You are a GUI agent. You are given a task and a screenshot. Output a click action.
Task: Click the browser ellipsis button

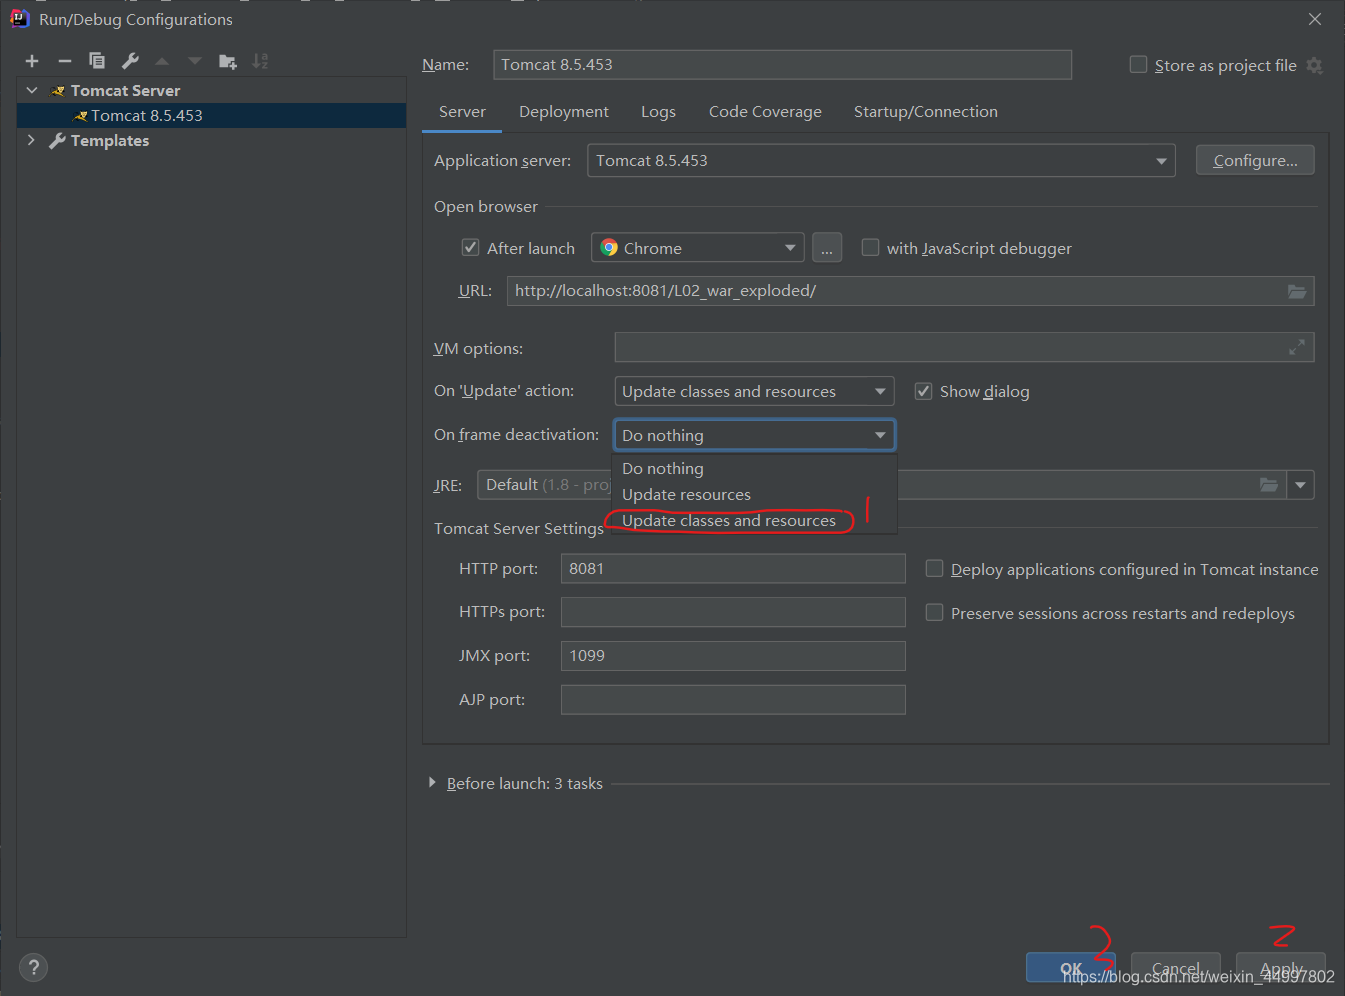click(x=827, y=248)
